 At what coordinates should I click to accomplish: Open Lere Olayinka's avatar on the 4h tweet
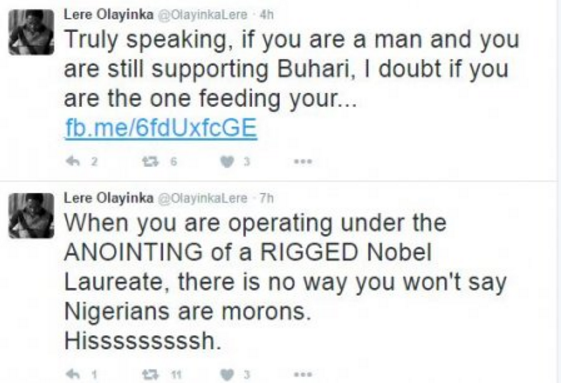(x=31, y=32)
